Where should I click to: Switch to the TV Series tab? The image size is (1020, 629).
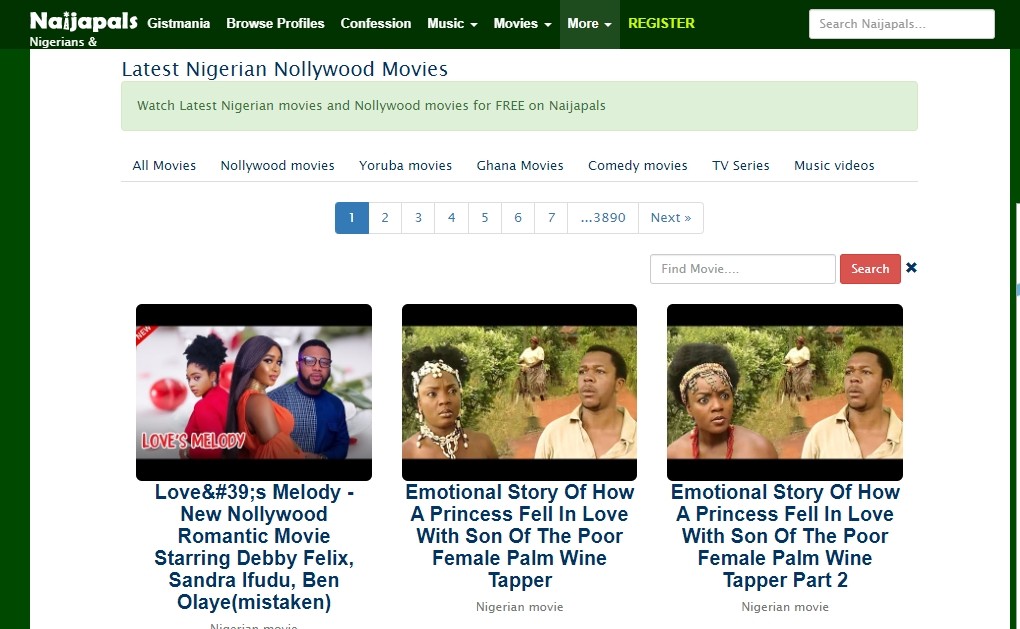(x=740, y=165)
